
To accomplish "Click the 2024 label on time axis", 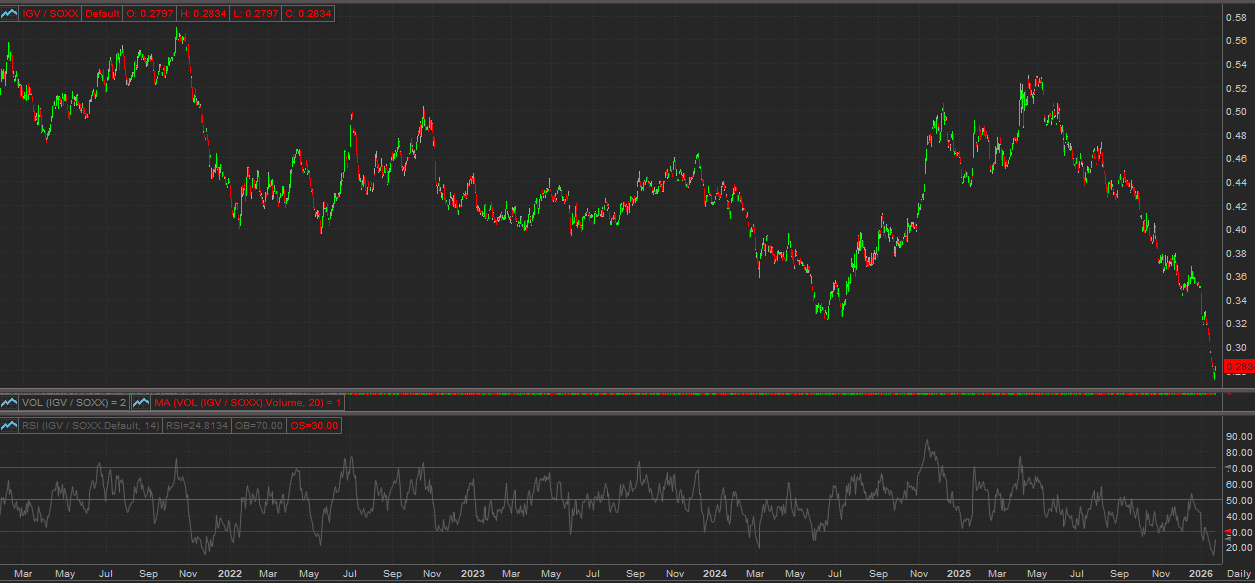I will click(x=714, y=575).
